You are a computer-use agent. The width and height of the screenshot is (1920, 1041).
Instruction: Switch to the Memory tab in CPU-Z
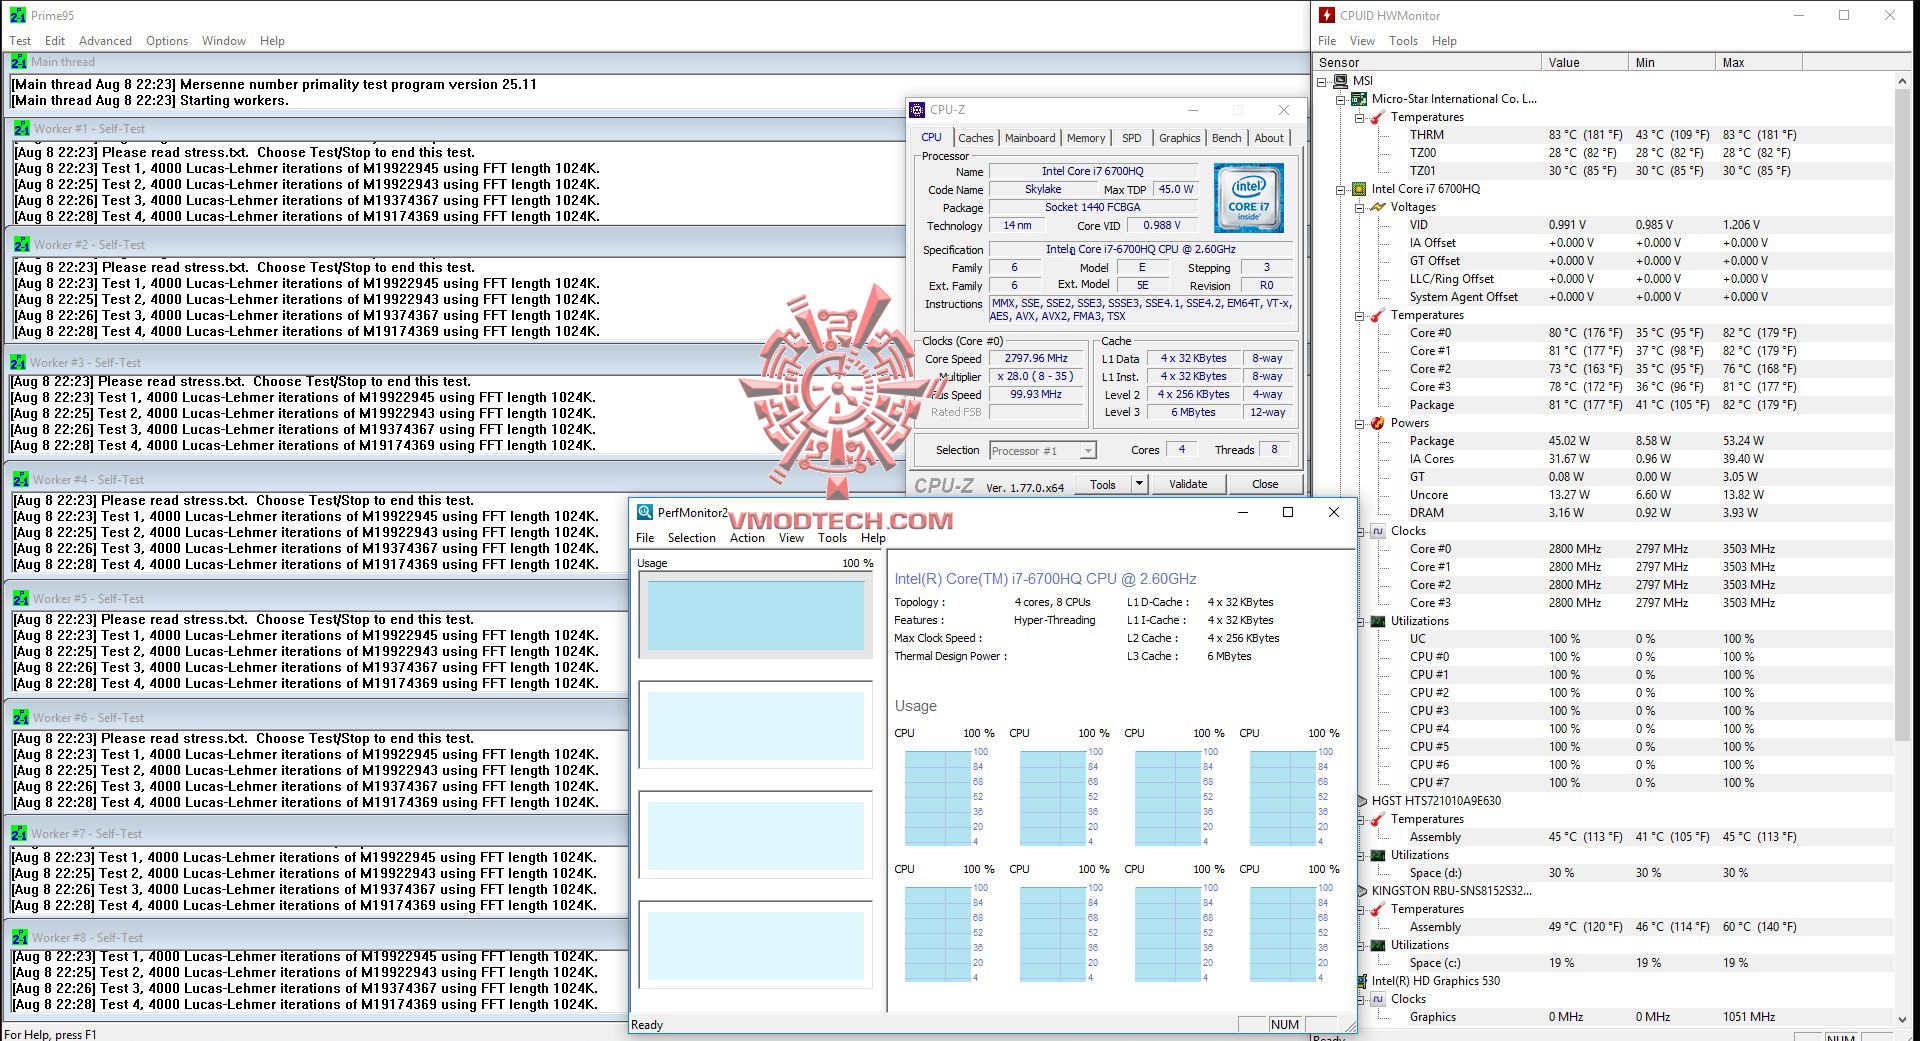(1086, 138)
